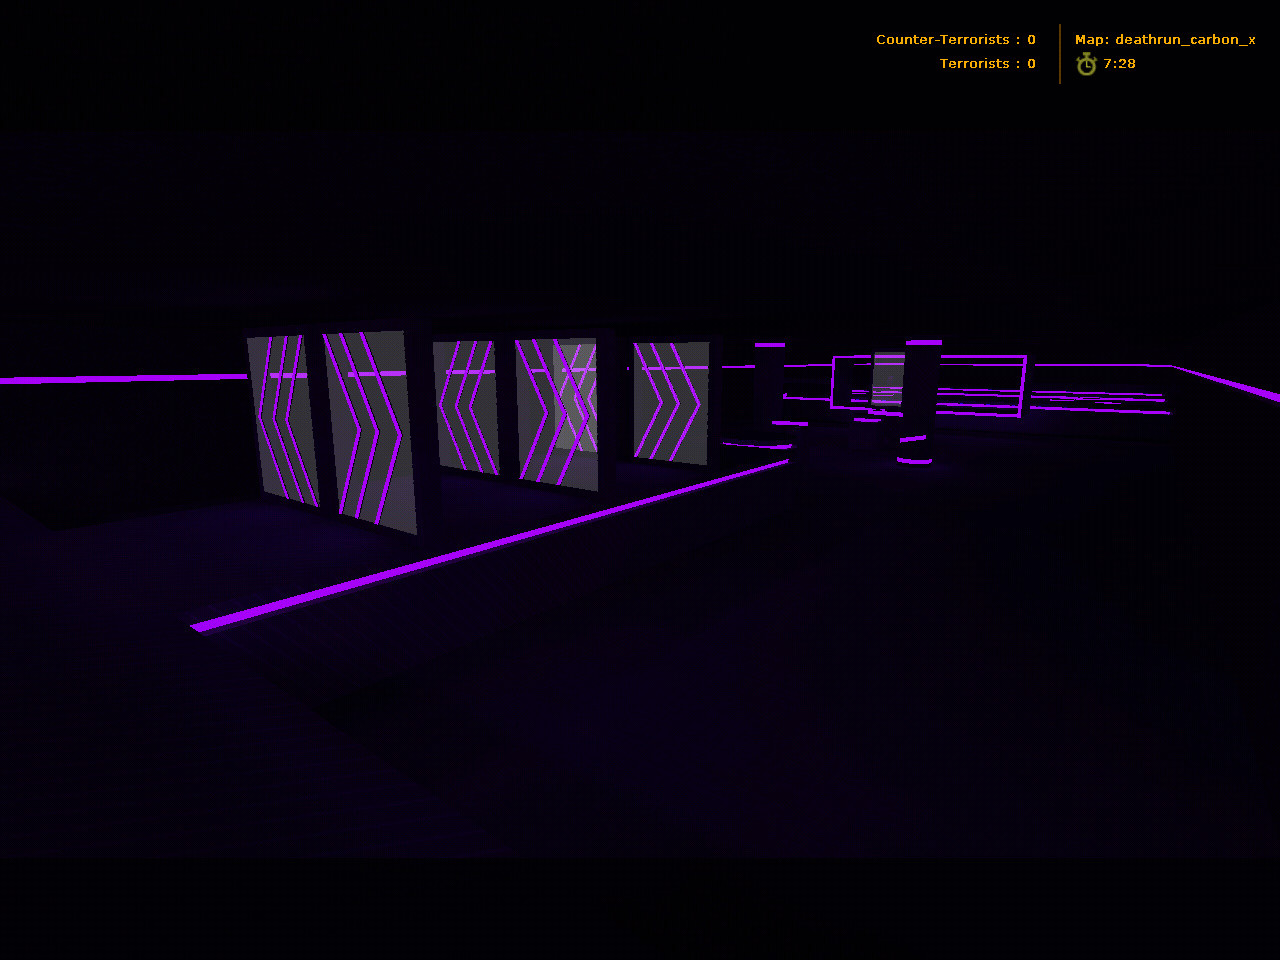Click the fifth, rightmost chevron panel
Screen dimensions: 1280x960
[671, 402]
